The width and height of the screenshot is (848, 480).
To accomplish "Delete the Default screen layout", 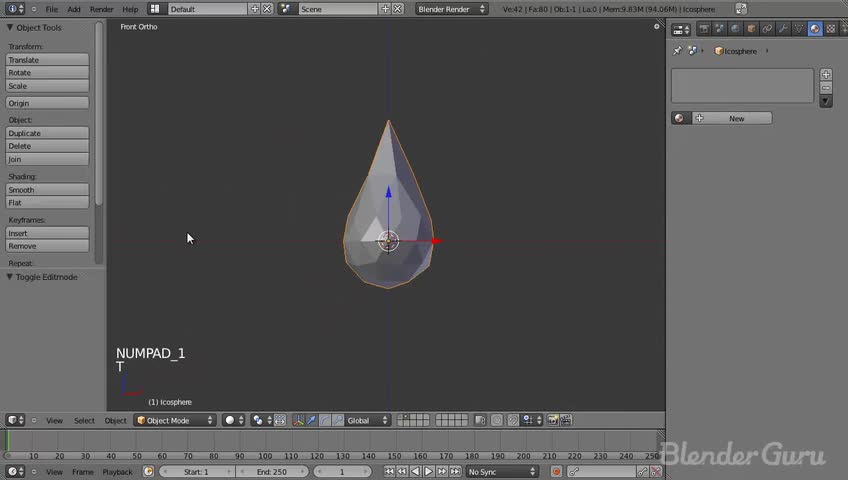I will pos(267,9).
